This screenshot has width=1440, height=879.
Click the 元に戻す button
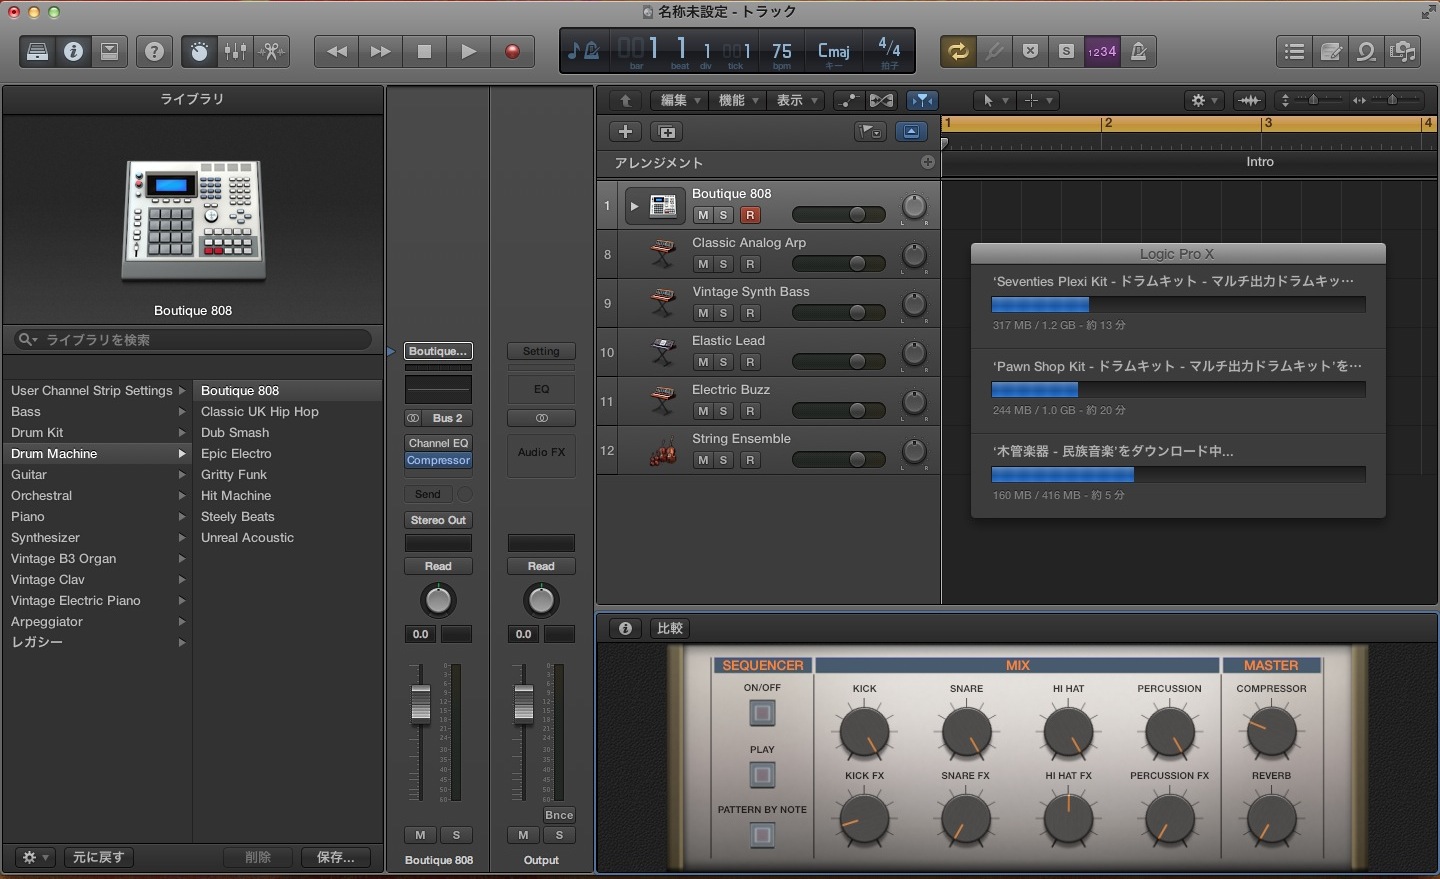pyautogui.click(x=99, y=857)
